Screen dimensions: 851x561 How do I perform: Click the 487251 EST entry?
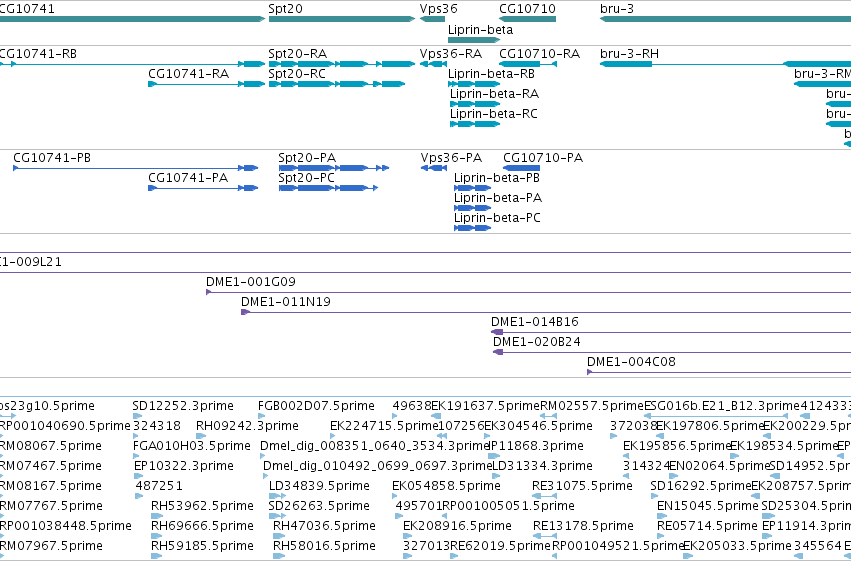coord(159,486)
